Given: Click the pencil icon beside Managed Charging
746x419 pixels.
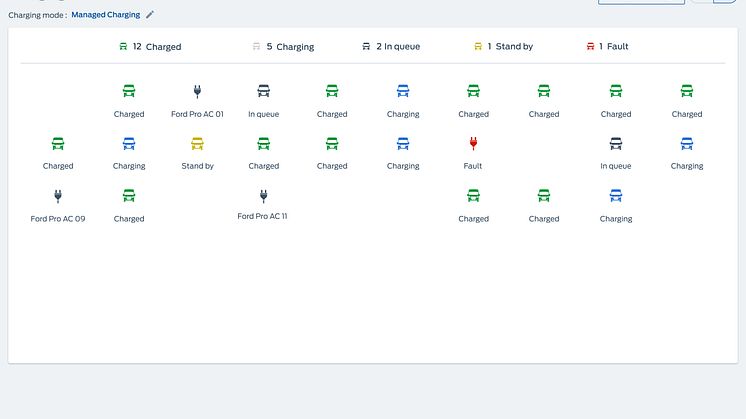Looking at the screenshot, I should [x=150, y=15].
